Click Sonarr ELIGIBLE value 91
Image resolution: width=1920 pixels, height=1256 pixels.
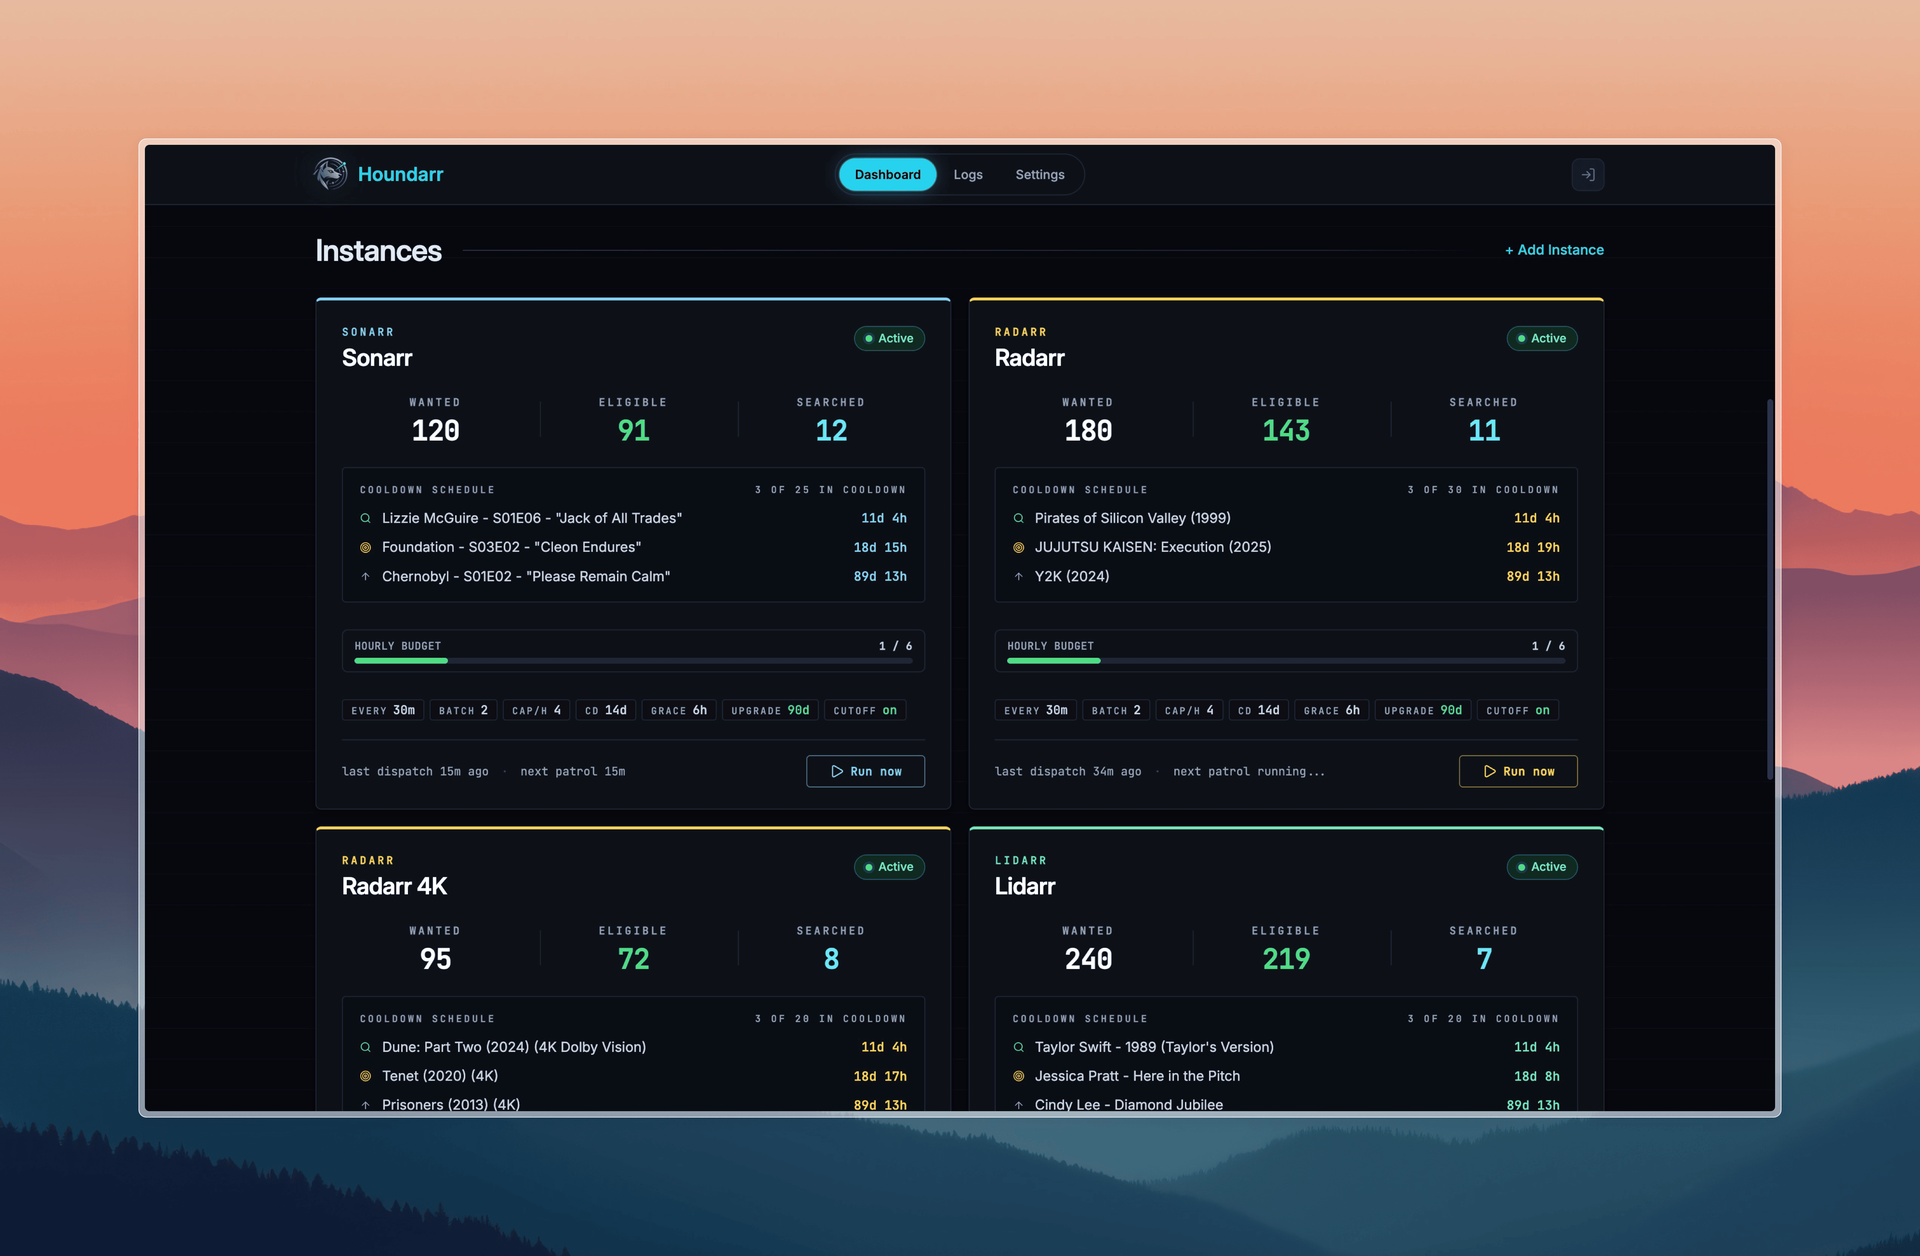(633, 431)
